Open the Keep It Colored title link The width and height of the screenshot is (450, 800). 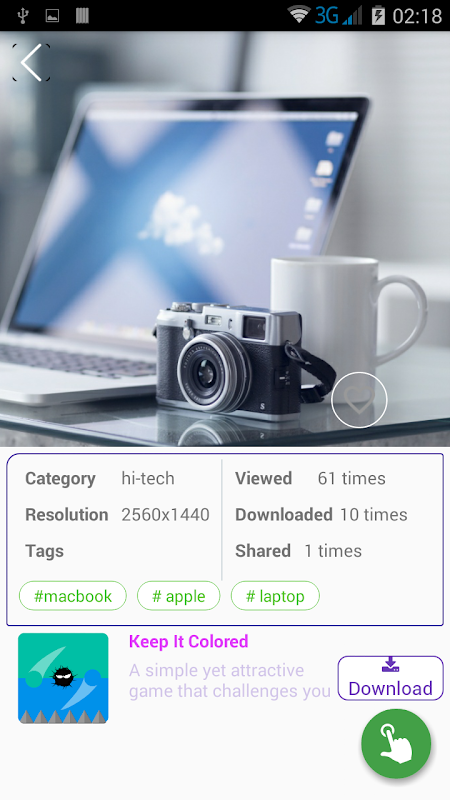click(x=188, y=641)
